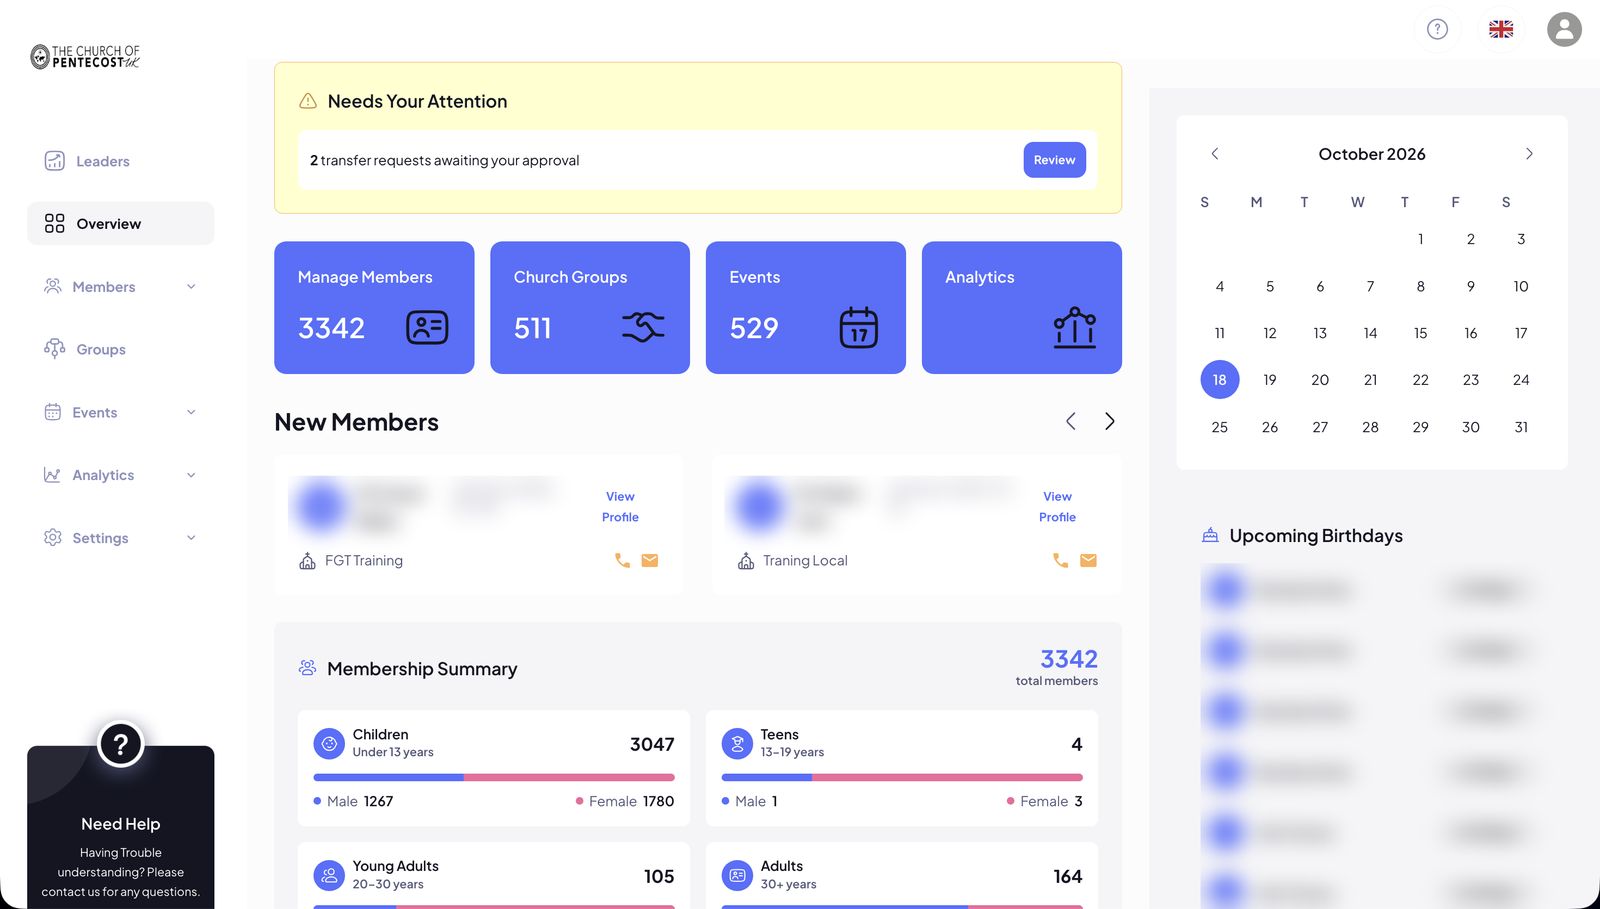Viewport: 1600px width, 909px height.
Task: Open the help question mark icon in header
Action: (1437, 29)
